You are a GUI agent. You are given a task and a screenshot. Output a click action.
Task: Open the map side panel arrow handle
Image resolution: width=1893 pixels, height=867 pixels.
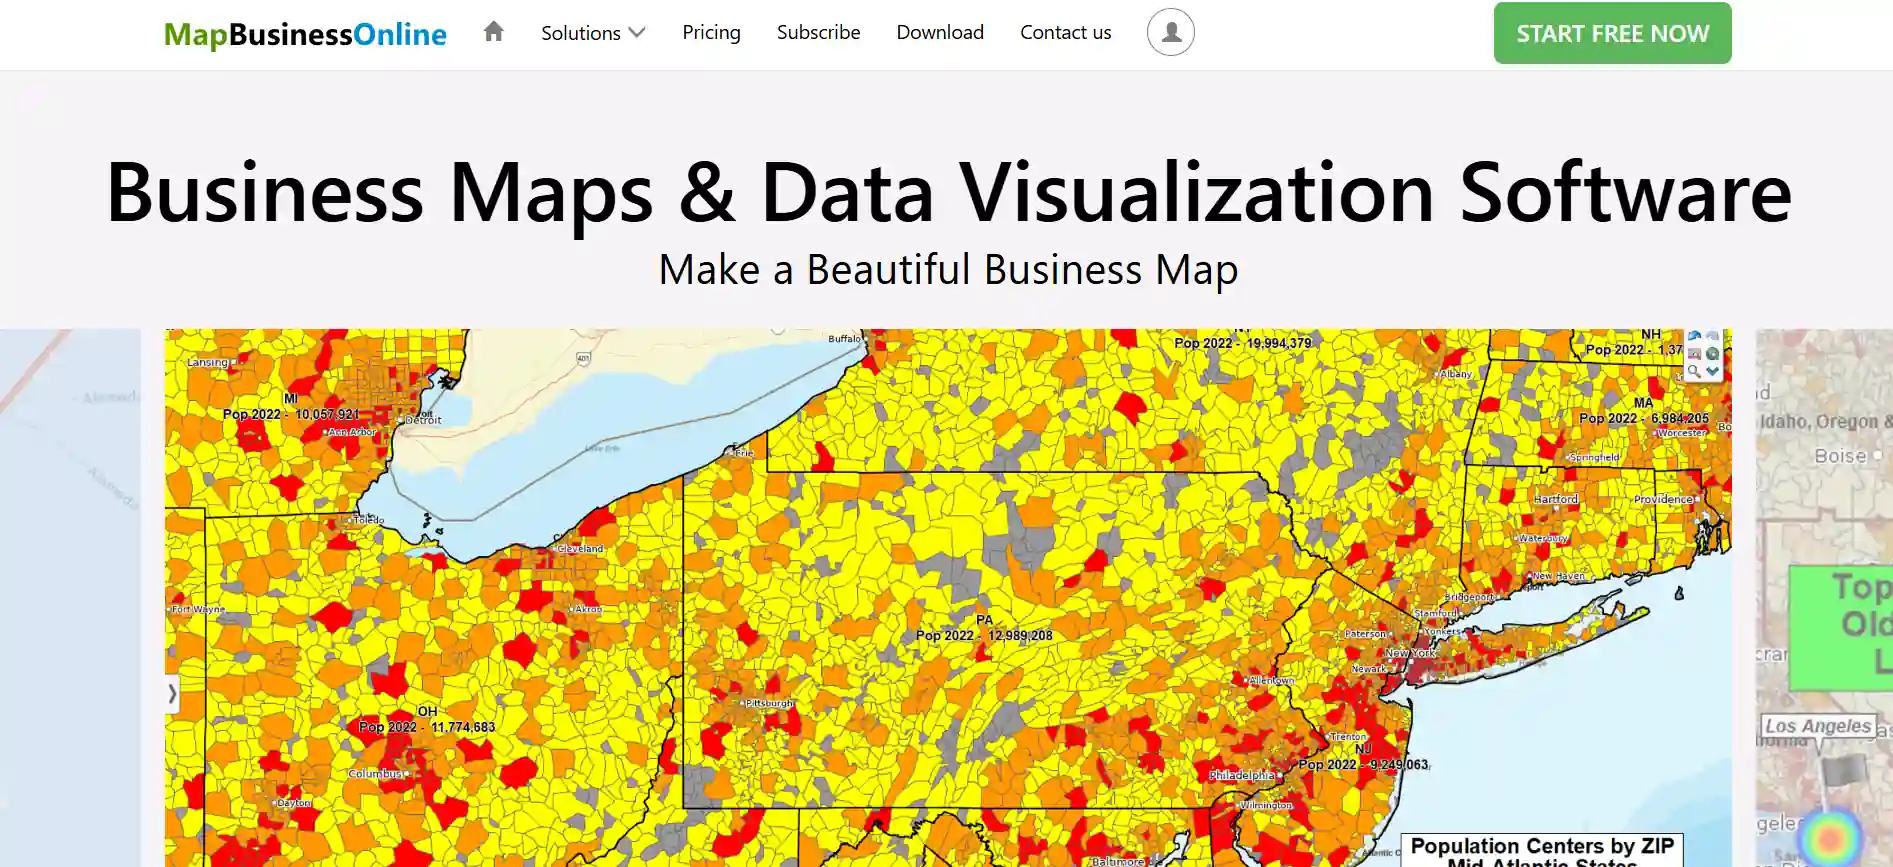pyautogui.click(x=172, y=693)
